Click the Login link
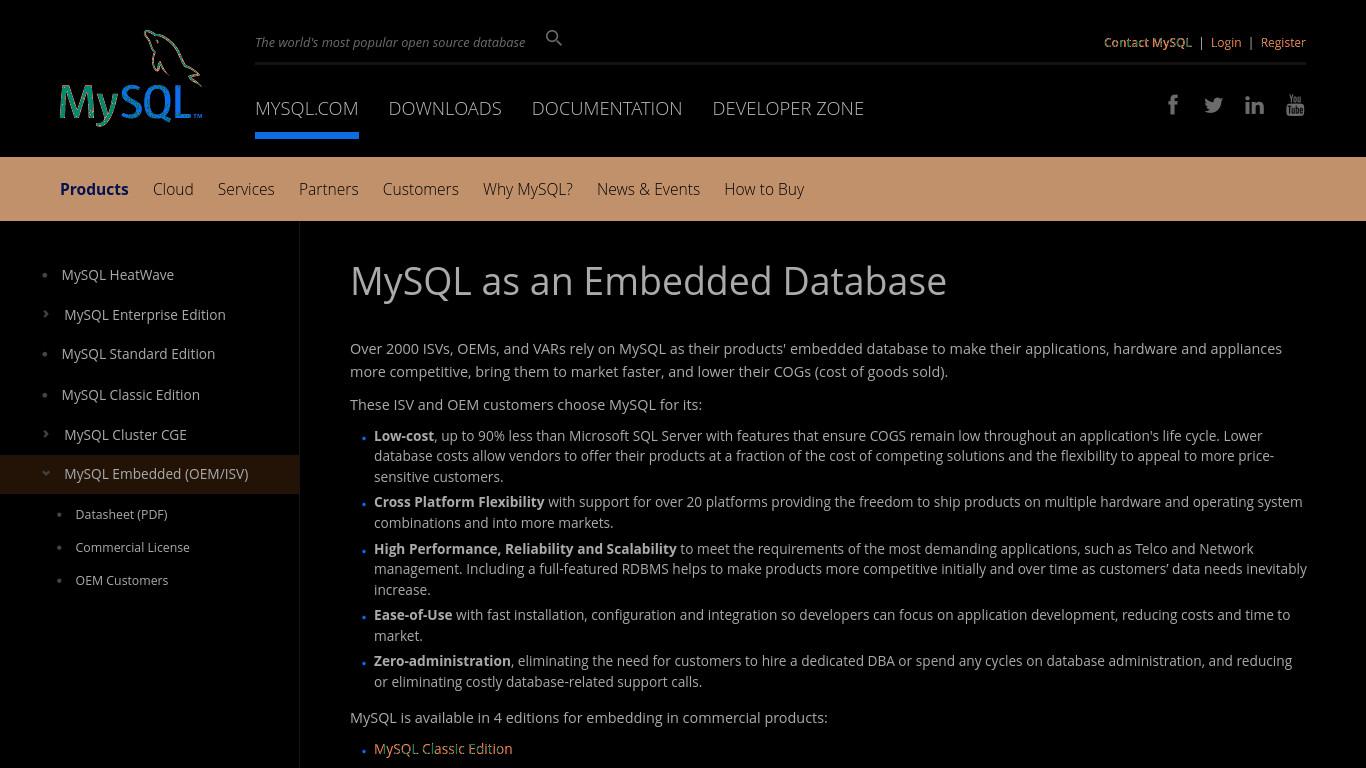The image size is (1366, 768). tap(1226, 42)
